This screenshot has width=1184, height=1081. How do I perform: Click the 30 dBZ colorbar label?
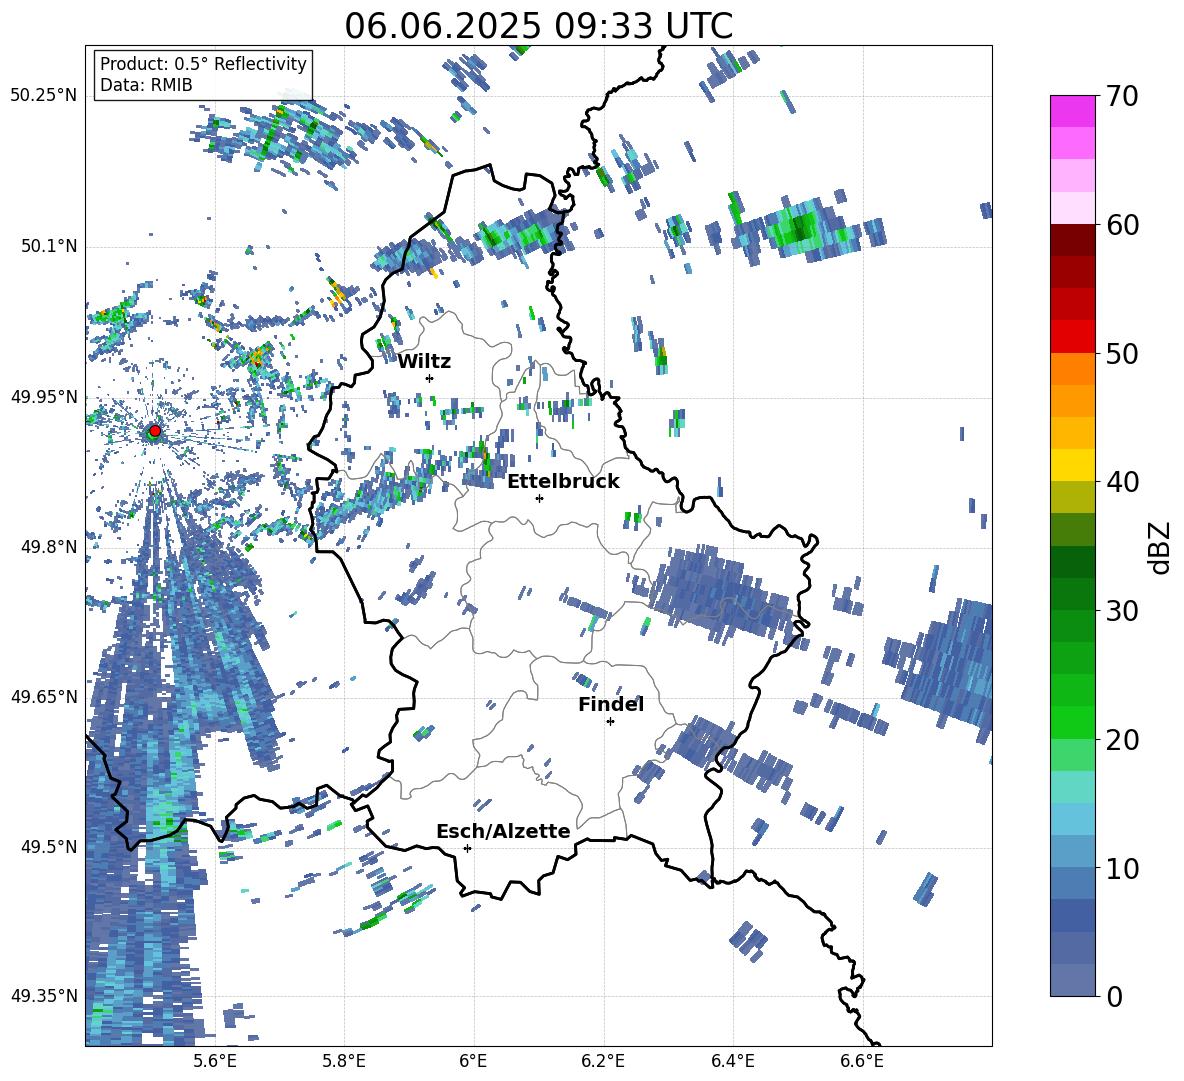click(1122, 611)
